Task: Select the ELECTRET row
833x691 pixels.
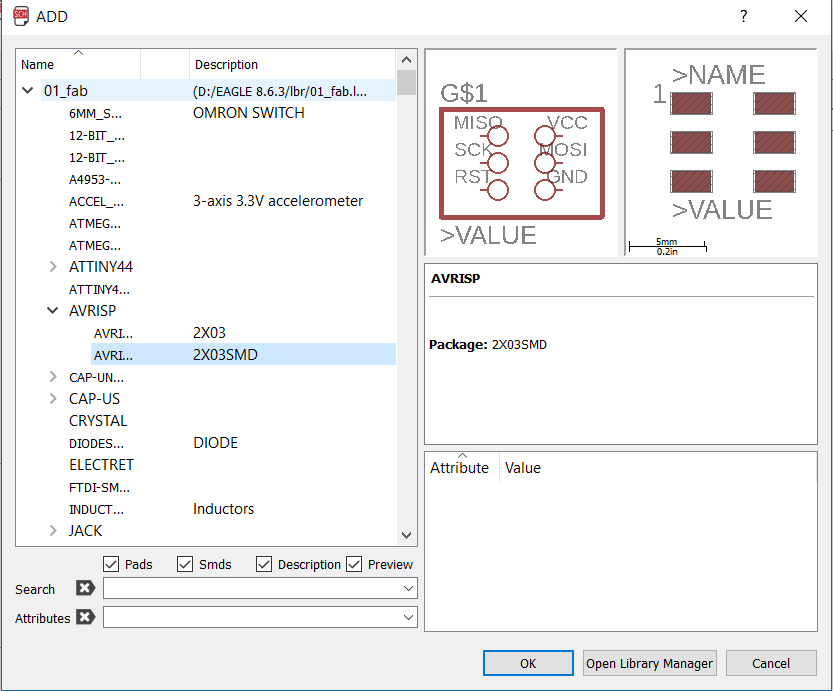Action: (x=206, y=465)
